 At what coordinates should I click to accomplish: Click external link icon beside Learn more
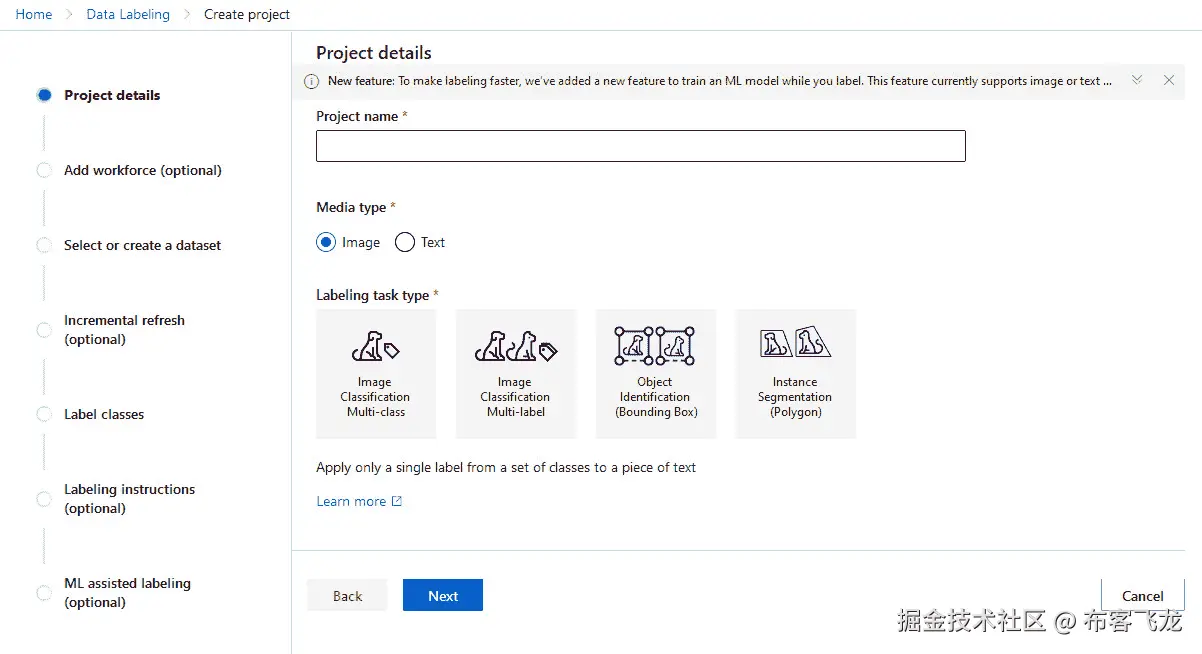[397, 501]
